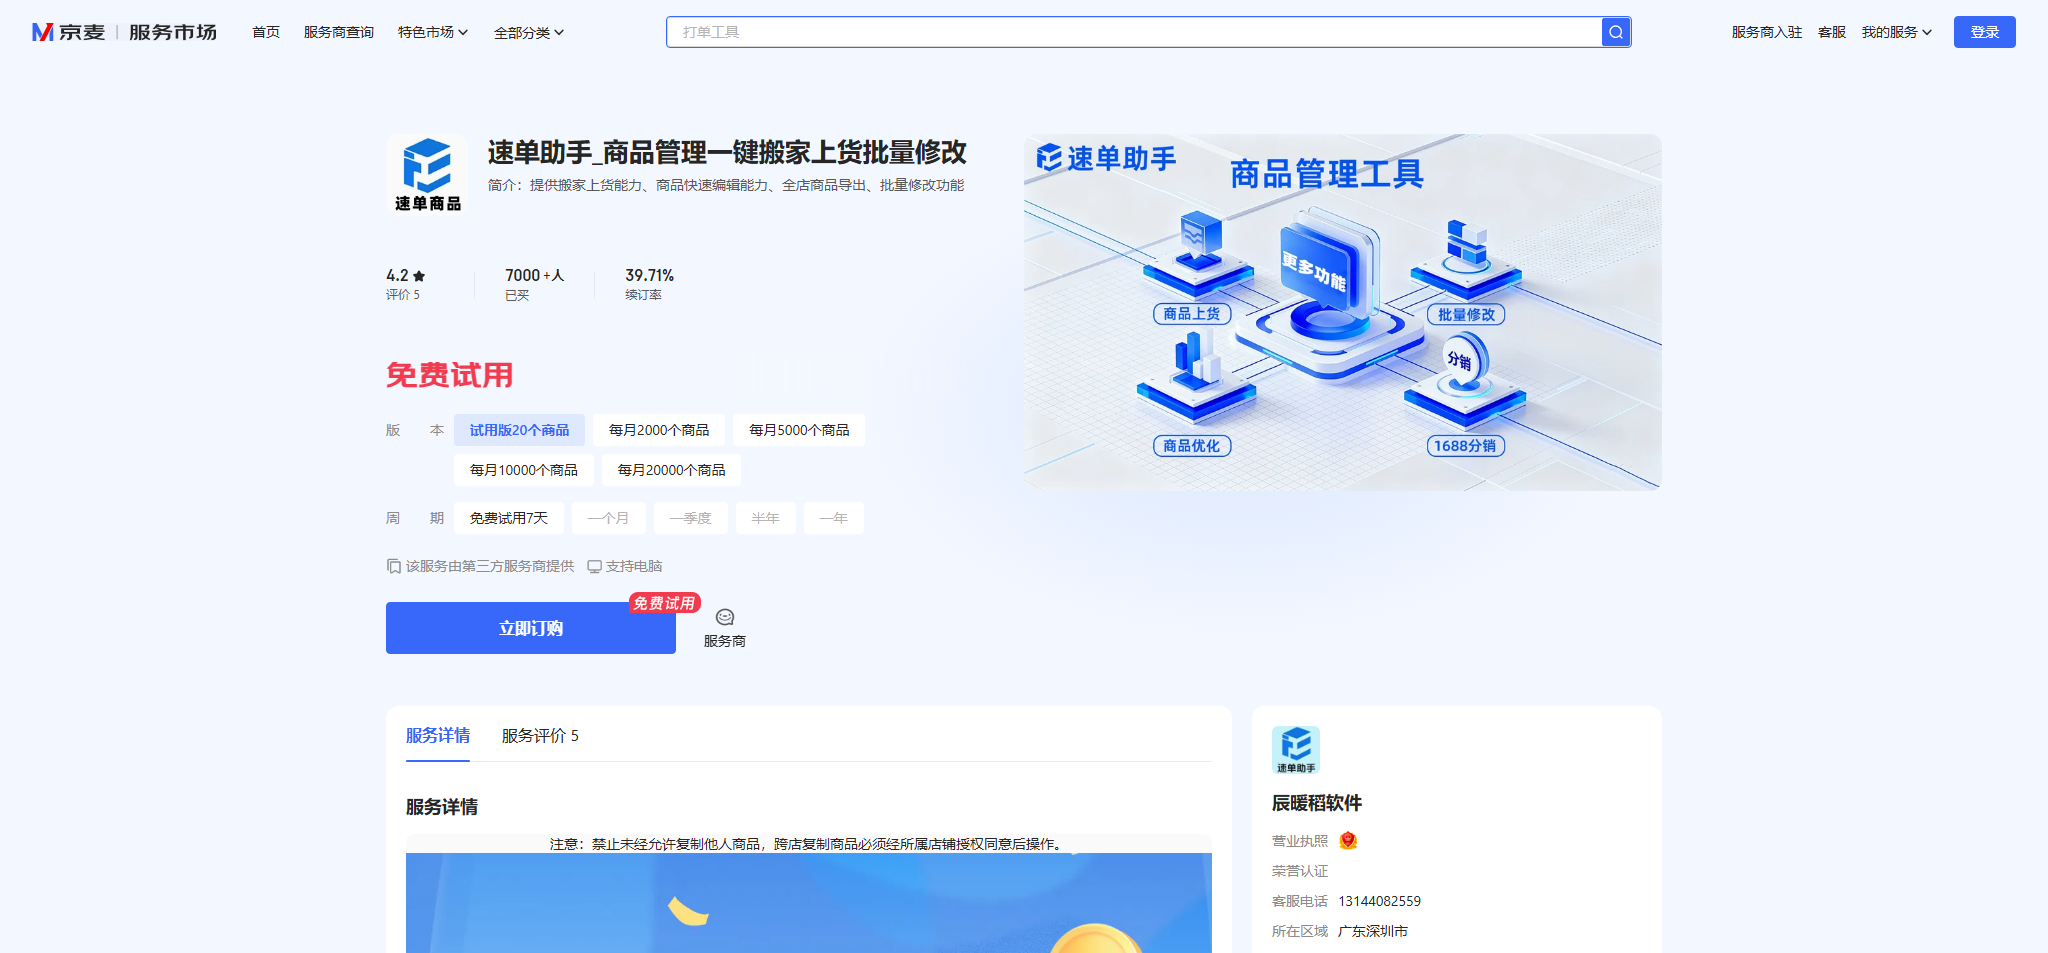Click the 支持电脑 monitor icon
This screenshot has width=2048, height=953.
[594, 566]
